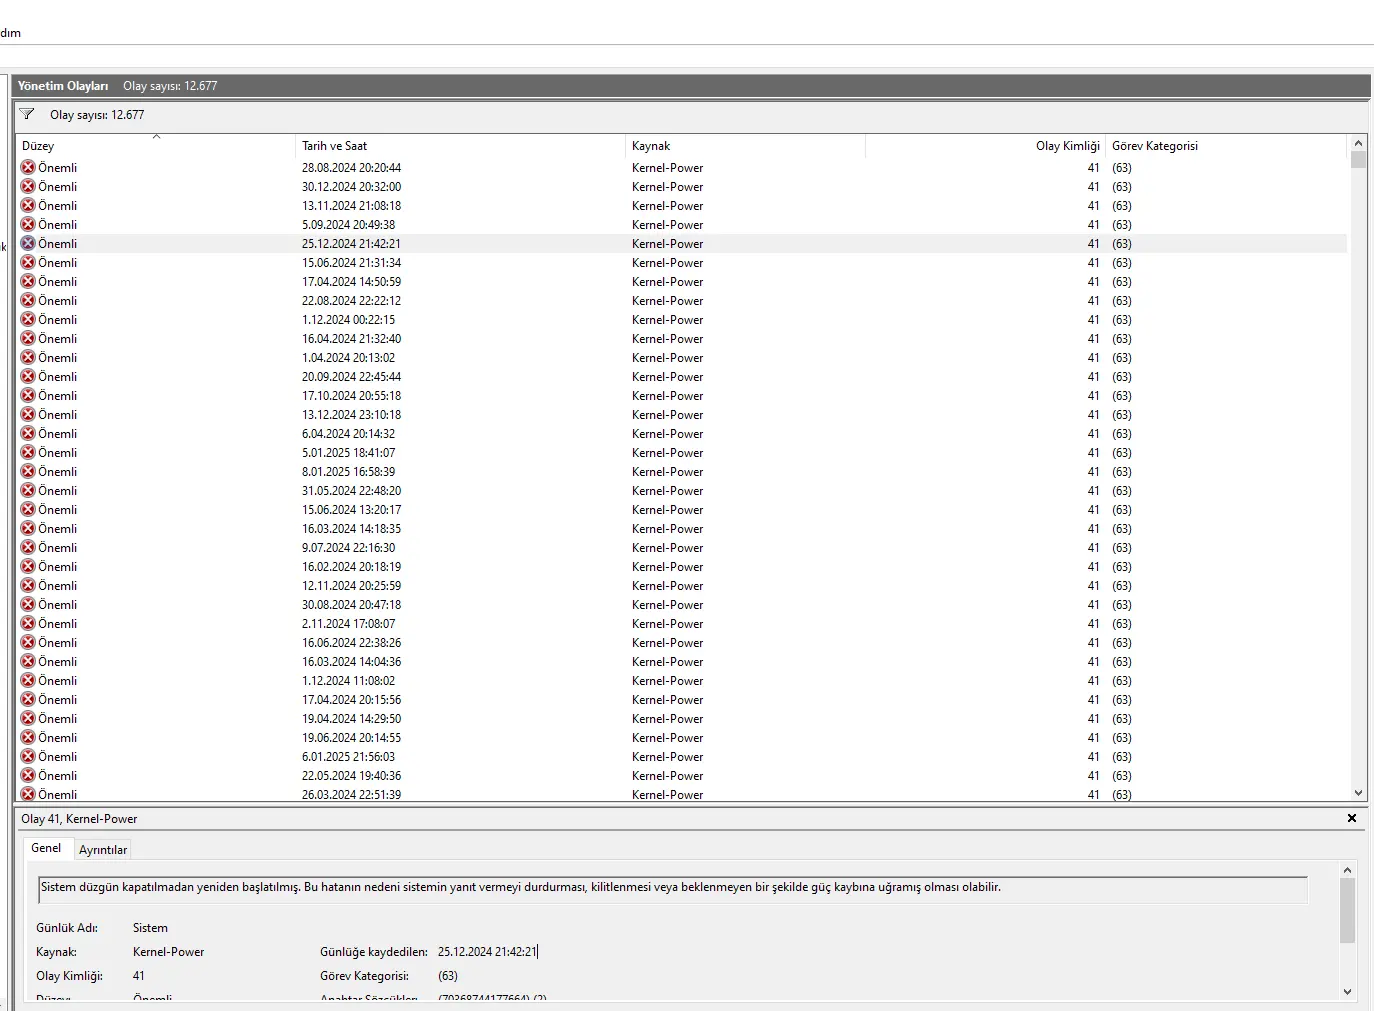The image size is (1374, 1011).
Task: Click the error icon on the 17.04.2024 14:50:59 row
Action: point(28,281)
